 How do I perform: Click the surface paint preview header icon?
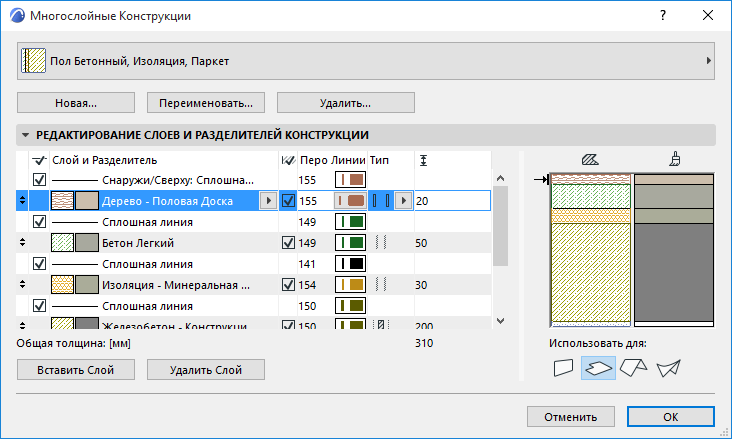(675, 160)
